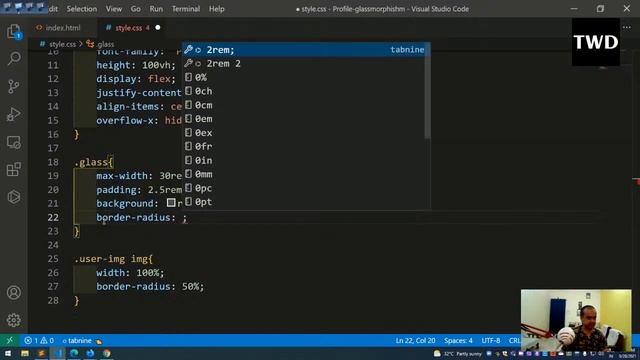
Task: Click the glass breadcrumb symbol
Action: click(105, 44)
